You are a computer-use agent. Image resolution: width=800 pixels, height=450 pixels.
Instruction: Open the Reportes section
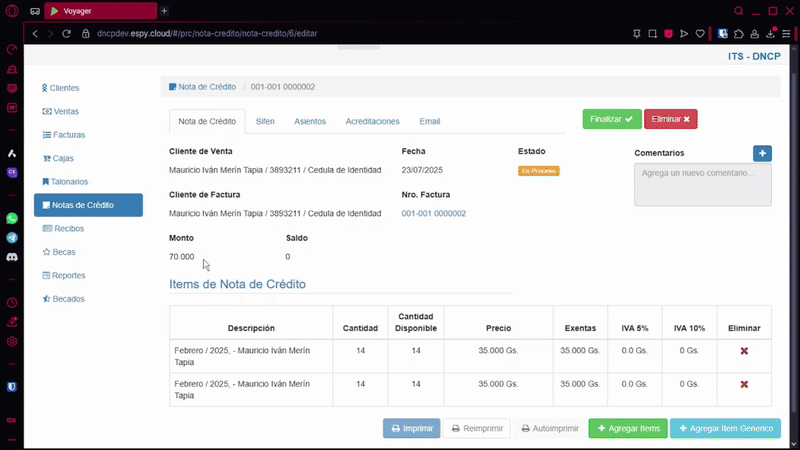63,276
